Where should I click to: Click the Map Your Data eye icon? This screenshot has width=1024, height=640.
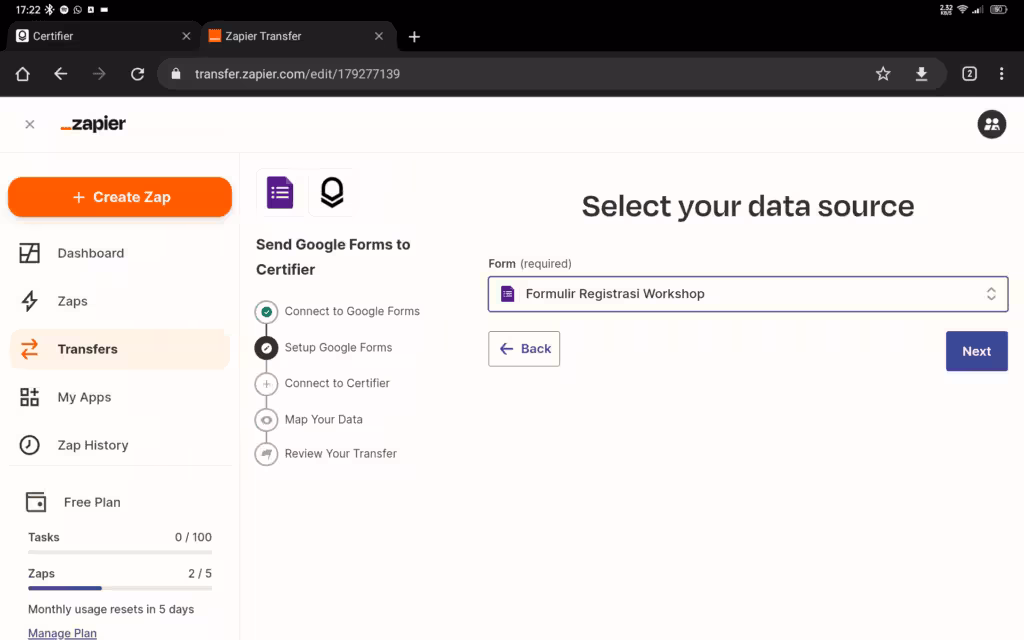point(266,420)
